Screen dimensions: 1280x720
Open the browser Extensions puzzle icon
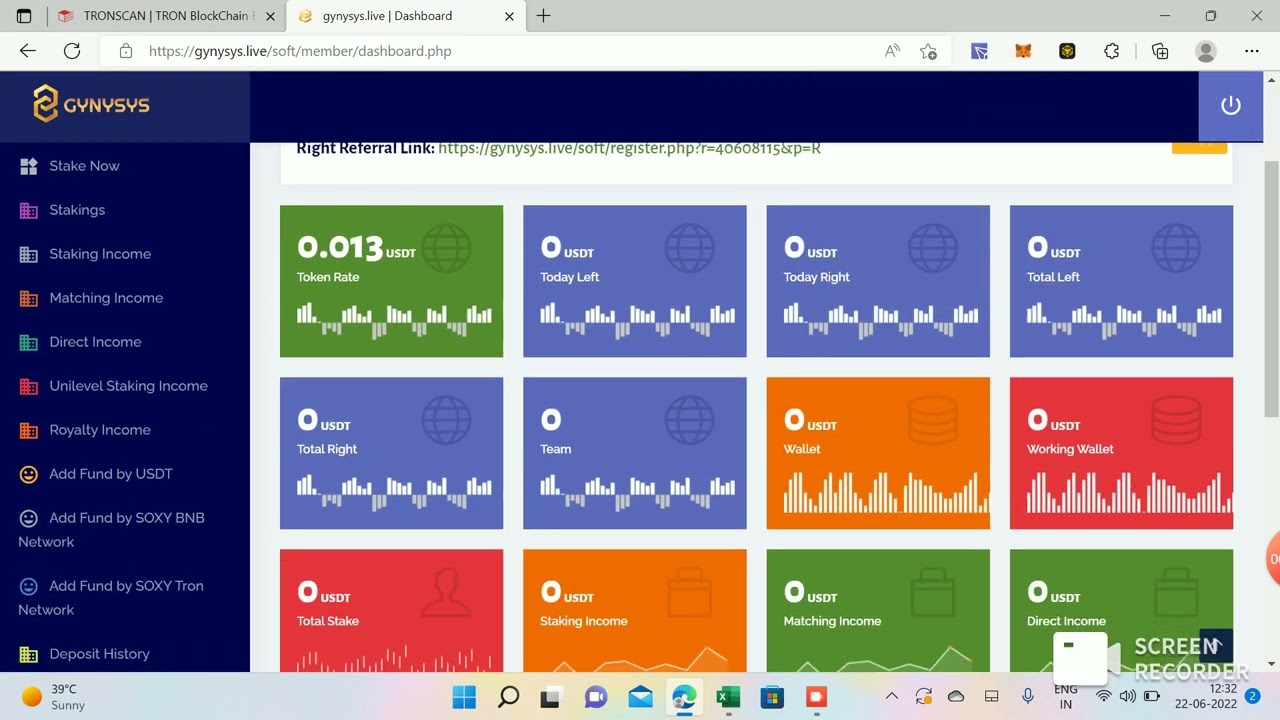[1111, 51]
